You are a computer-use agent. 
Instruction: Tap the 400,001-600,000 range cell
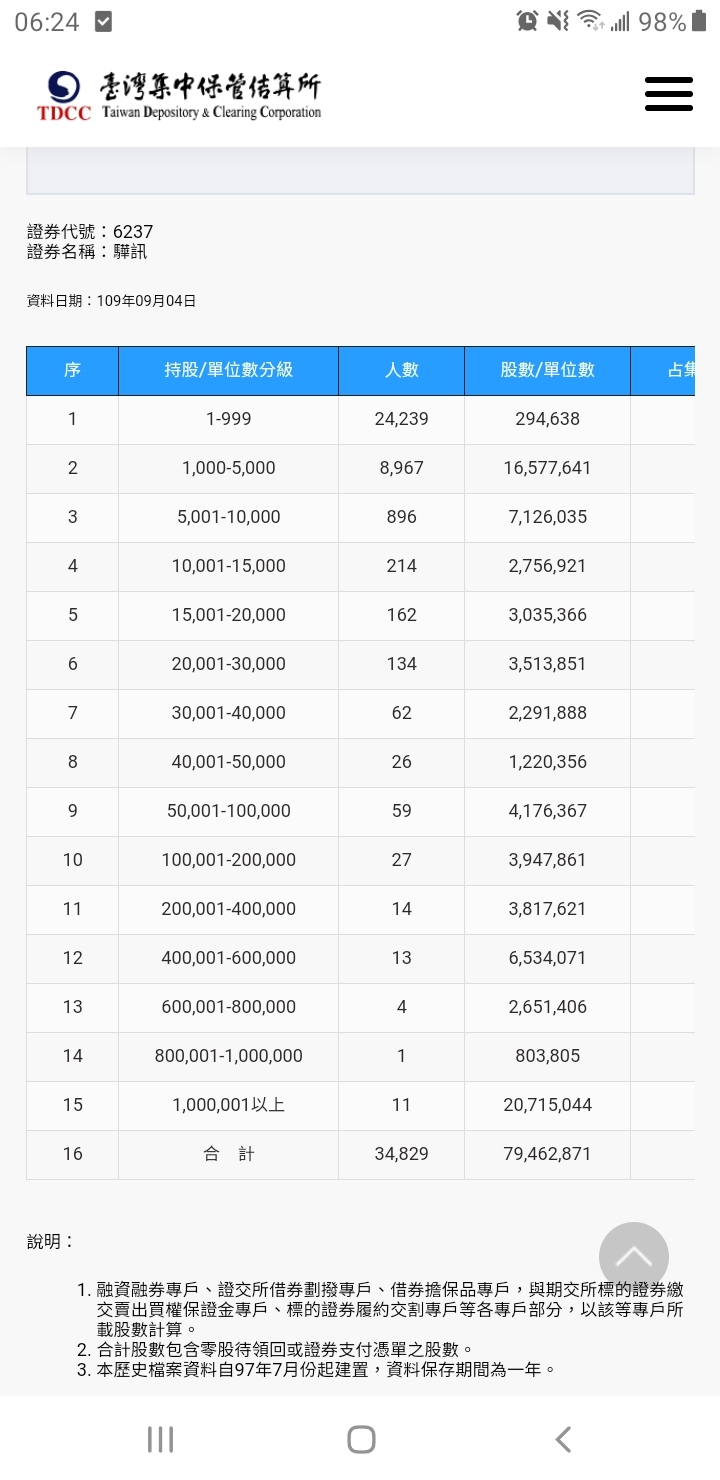point(228,958)
